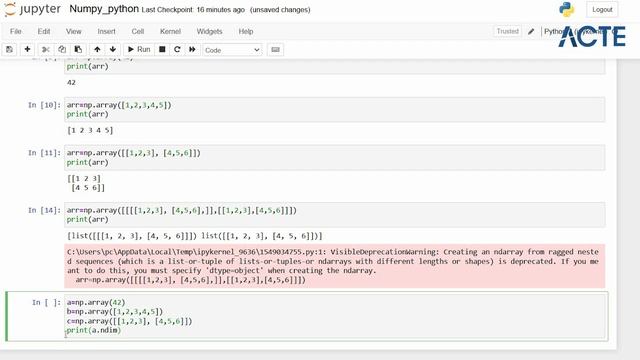This screenshot has width=640, height=360.
Task: Click the list([[[1, 2, 3] output line
Action: [x=195, y=236]
